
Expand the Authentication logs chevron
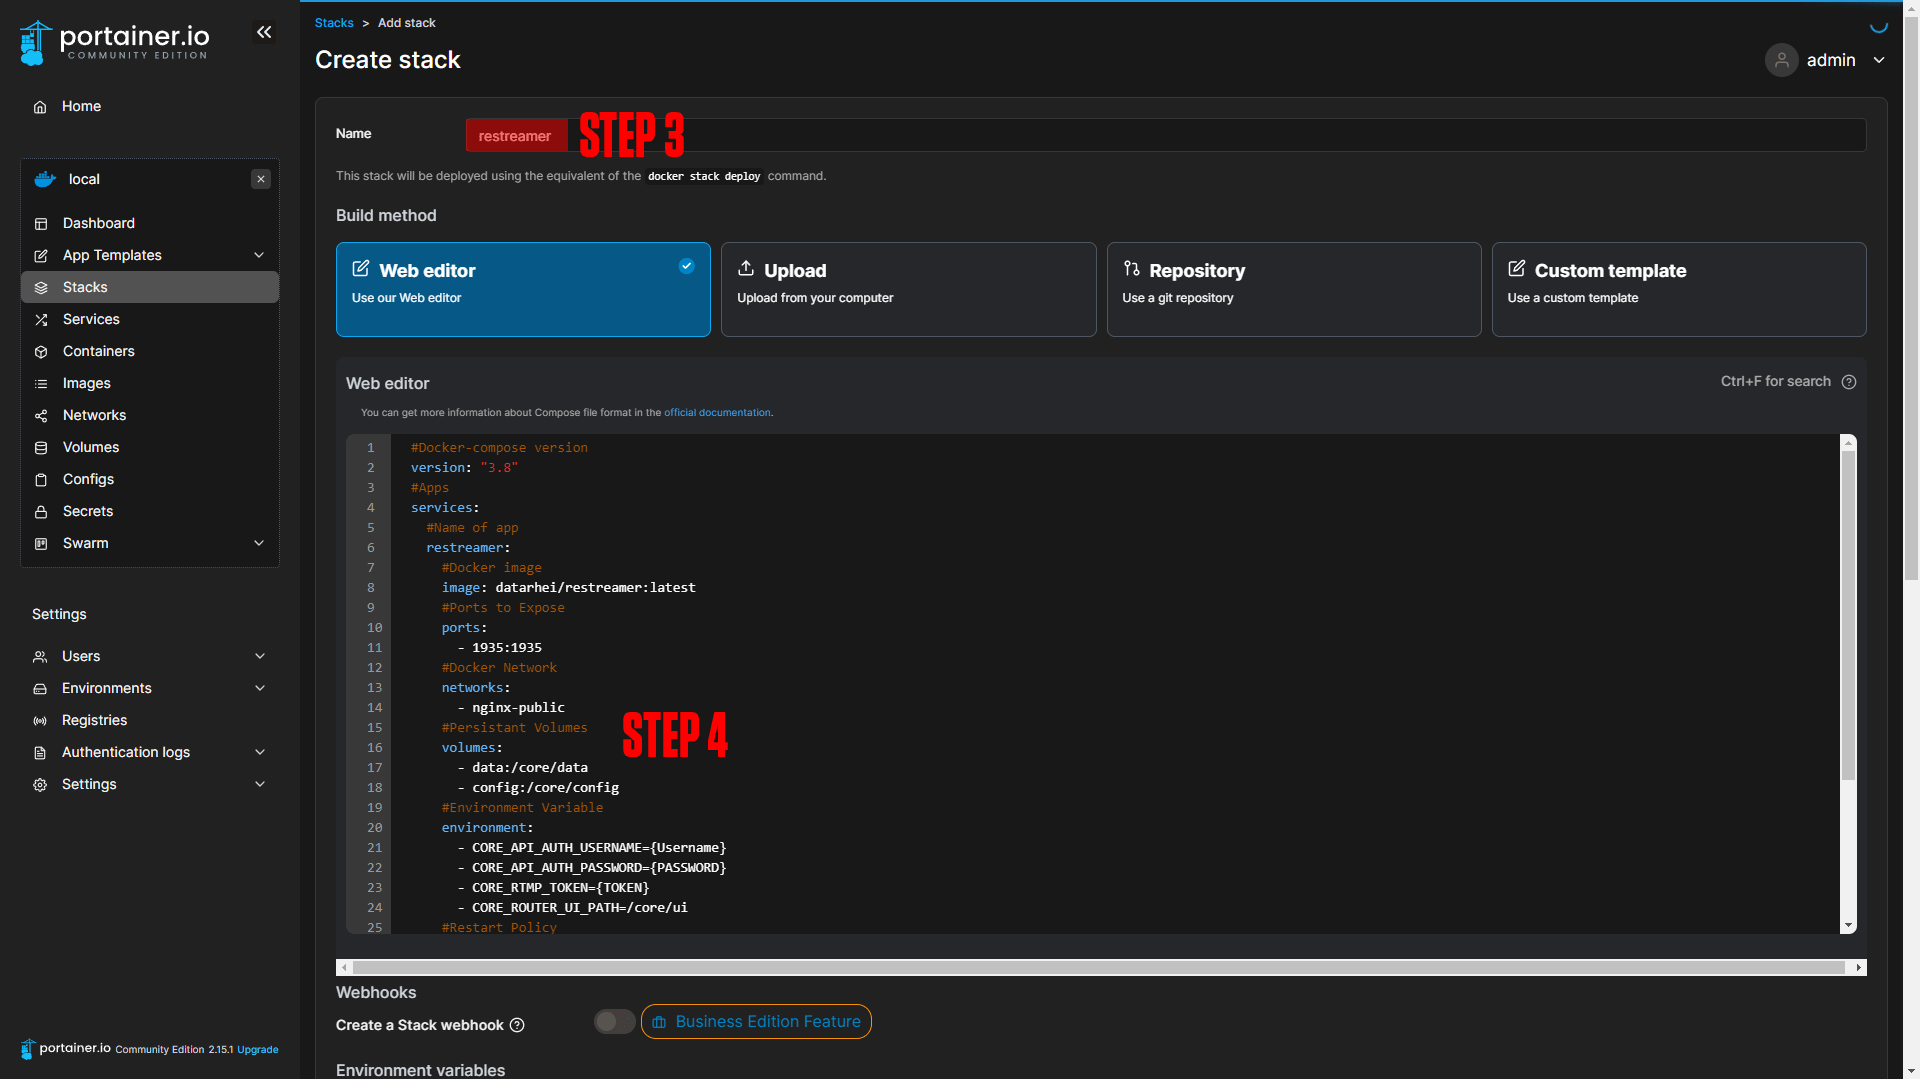[260, 752]
